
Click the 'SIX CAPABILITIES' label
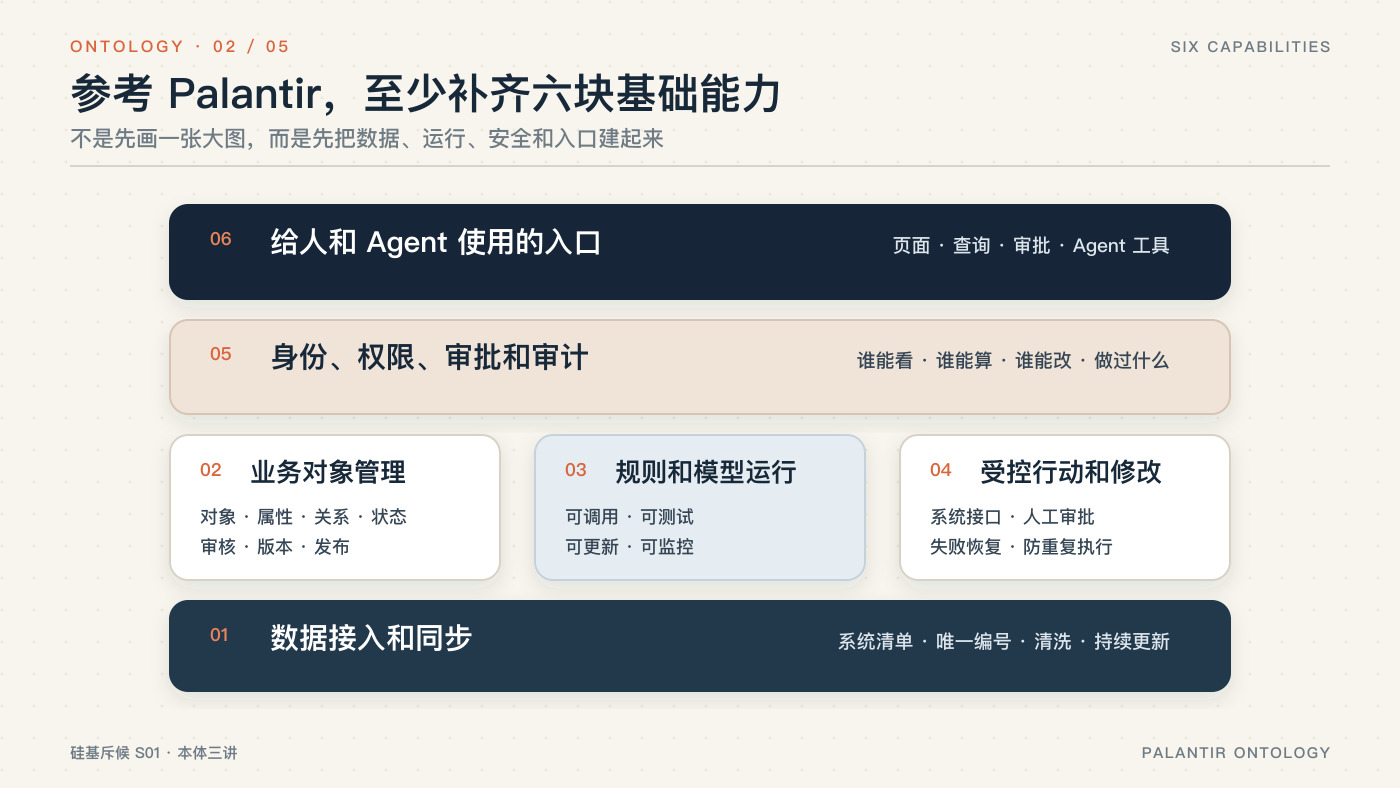1250,47
